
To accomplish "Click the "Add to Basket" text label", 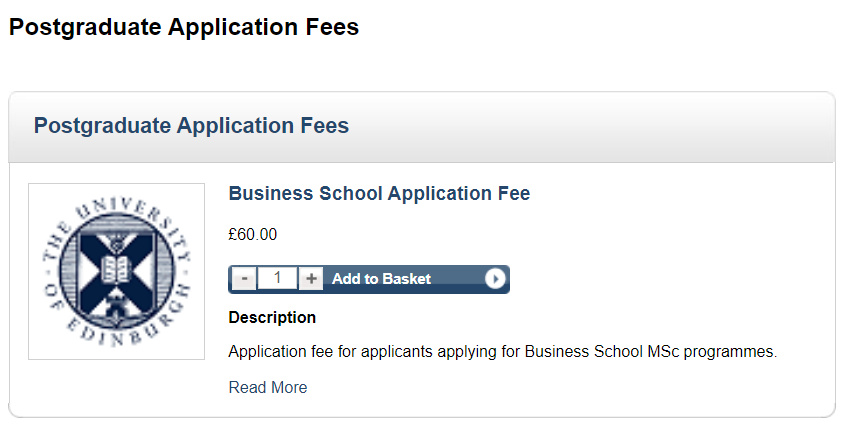I will coord(381,279).
